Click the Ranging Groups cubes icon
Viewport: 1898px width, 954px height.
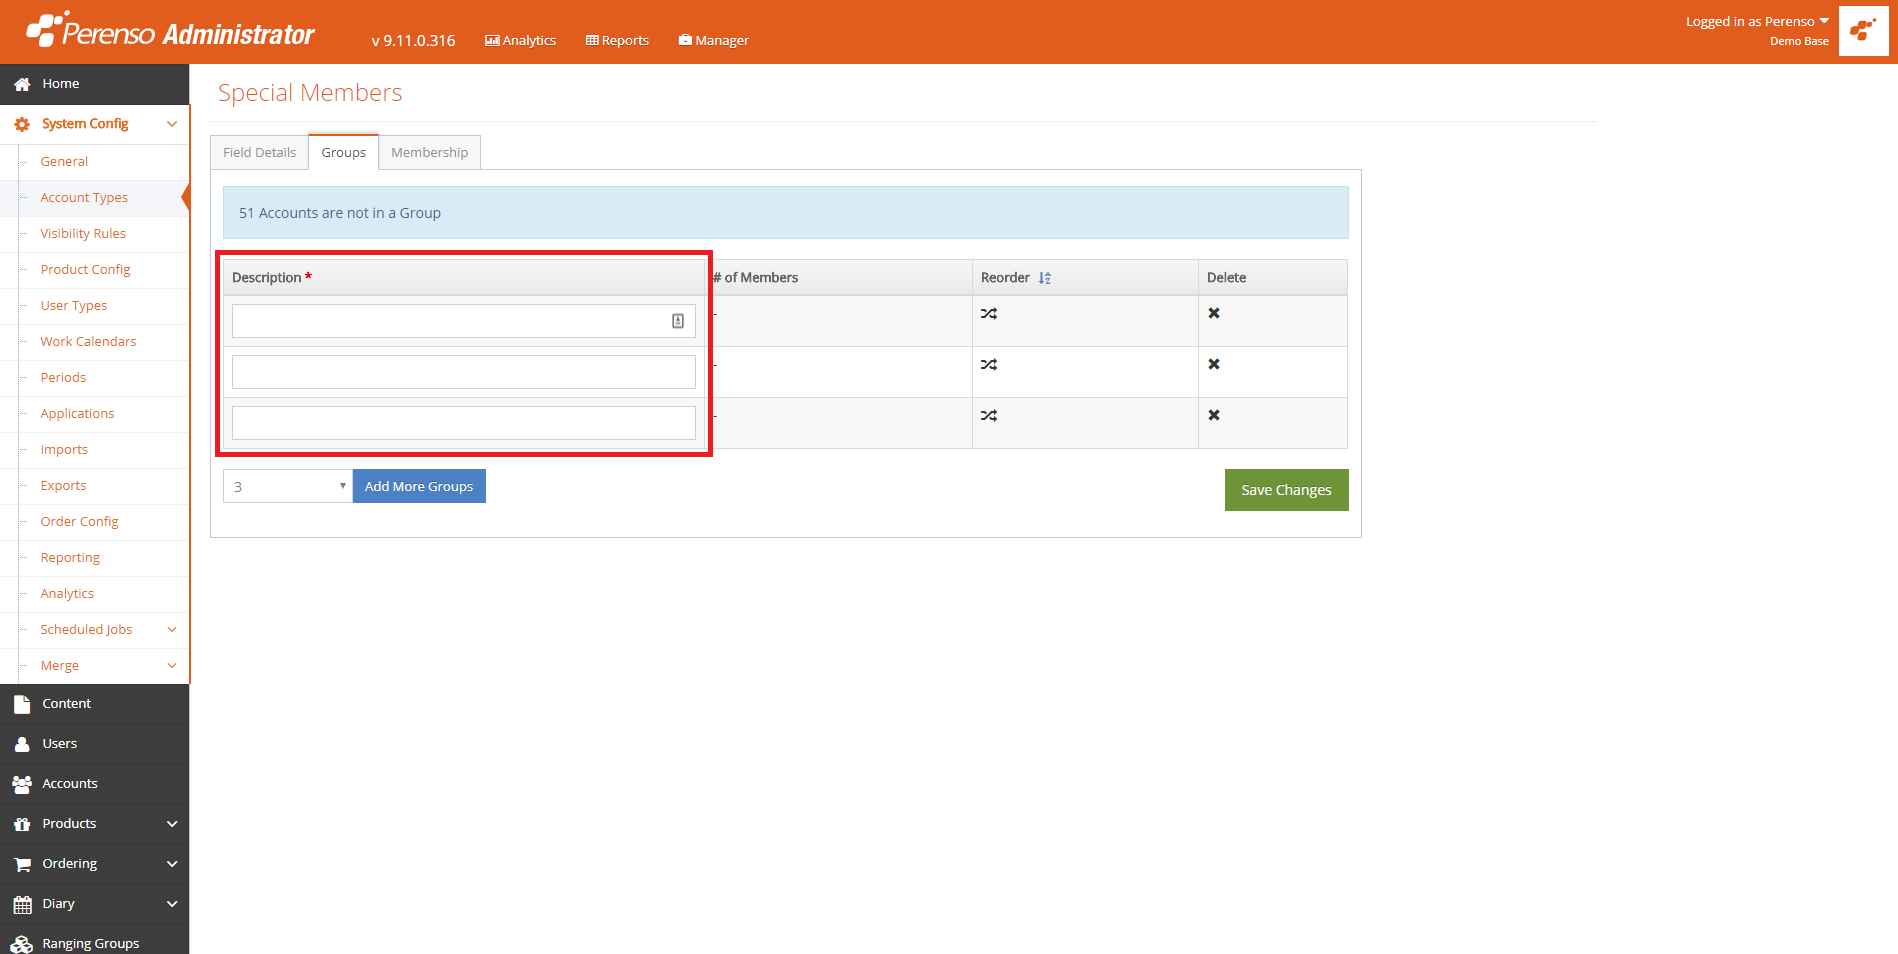pyautogui.click(x=22, y=944)
